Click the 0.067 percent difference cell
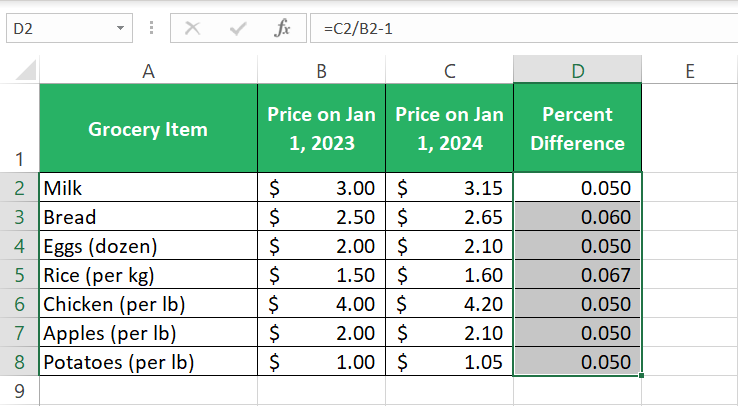The width and height of the screenshot is (738, 406). tap(577, 275)
